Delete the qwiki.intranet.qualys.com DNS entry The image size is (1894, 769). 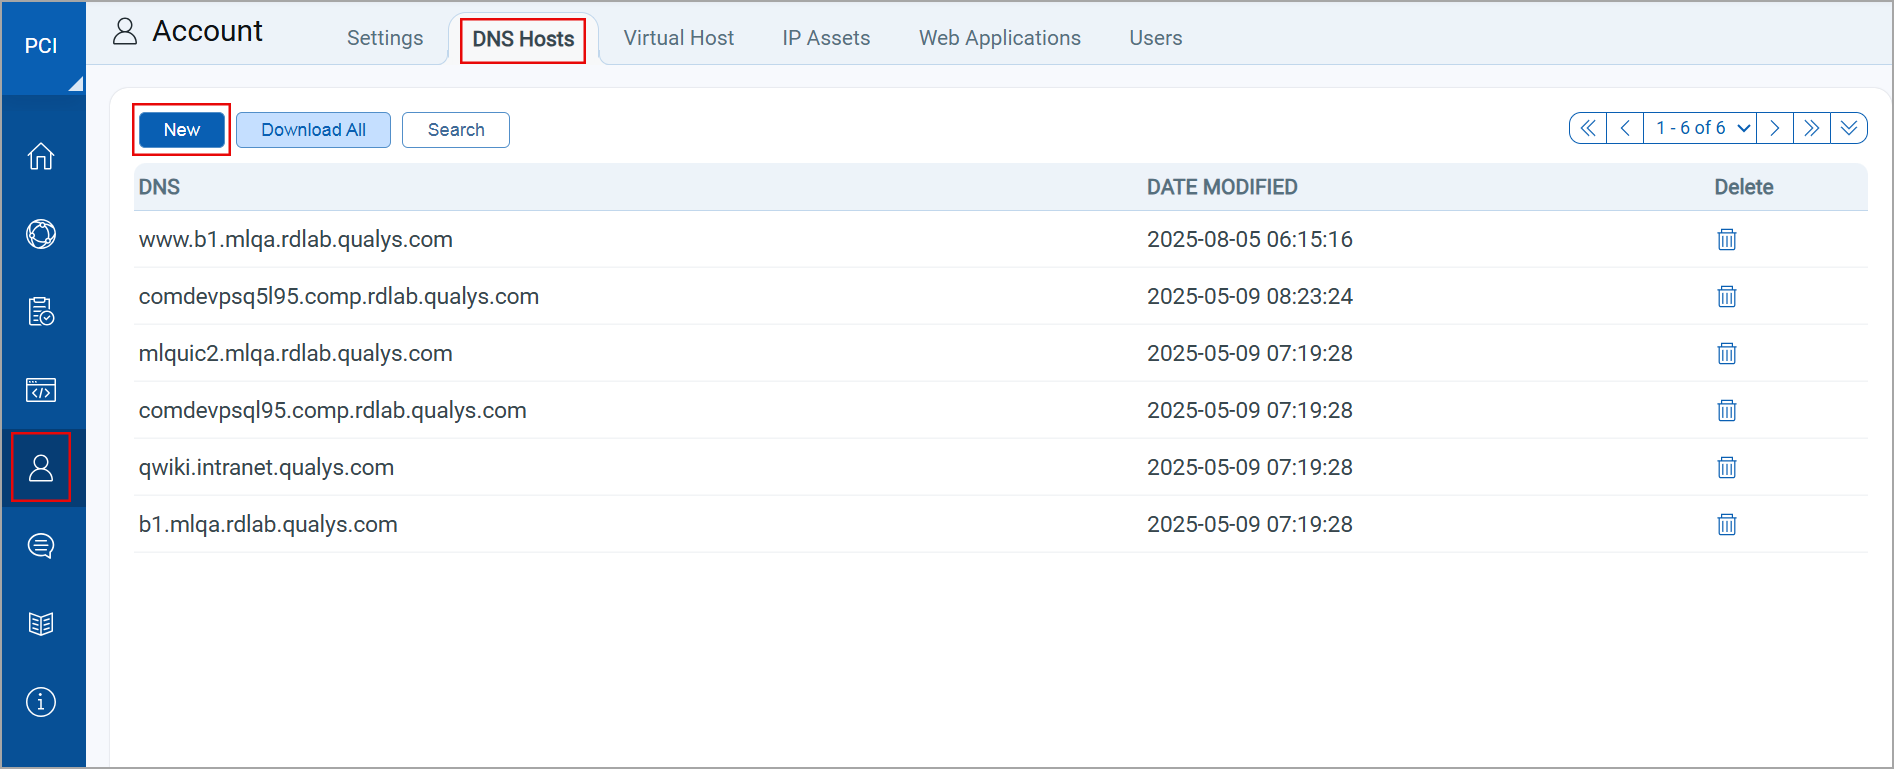coord(1726,467)
